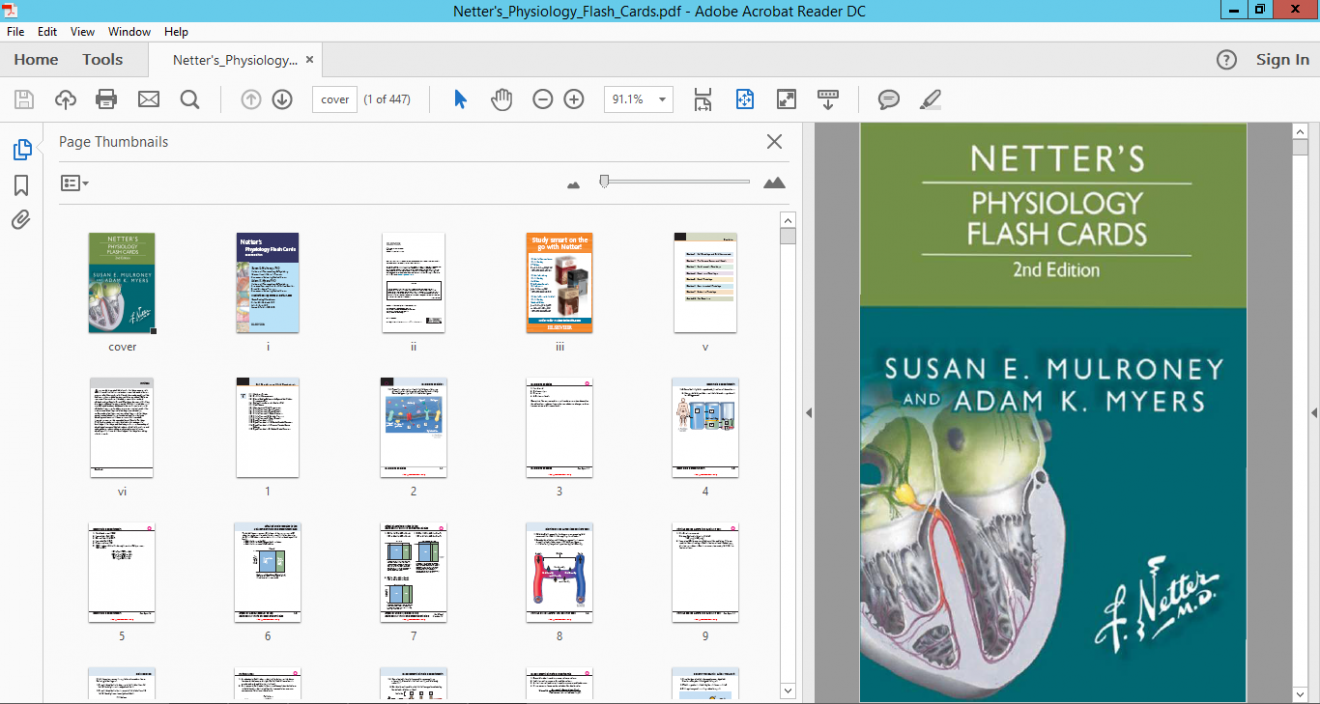Viewport: 1320px width, 704px height.
Task: Go to next page with down arrow
Action: 282,99
